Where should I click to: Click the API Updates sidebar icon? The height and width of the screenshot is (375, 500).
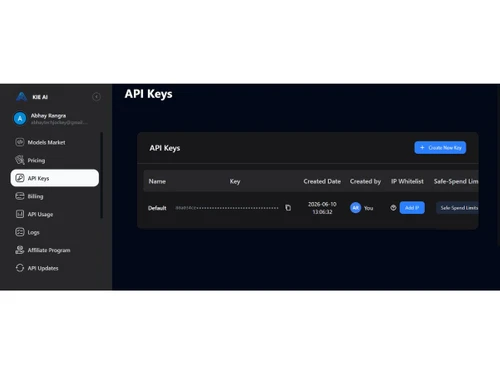point(20,268)
